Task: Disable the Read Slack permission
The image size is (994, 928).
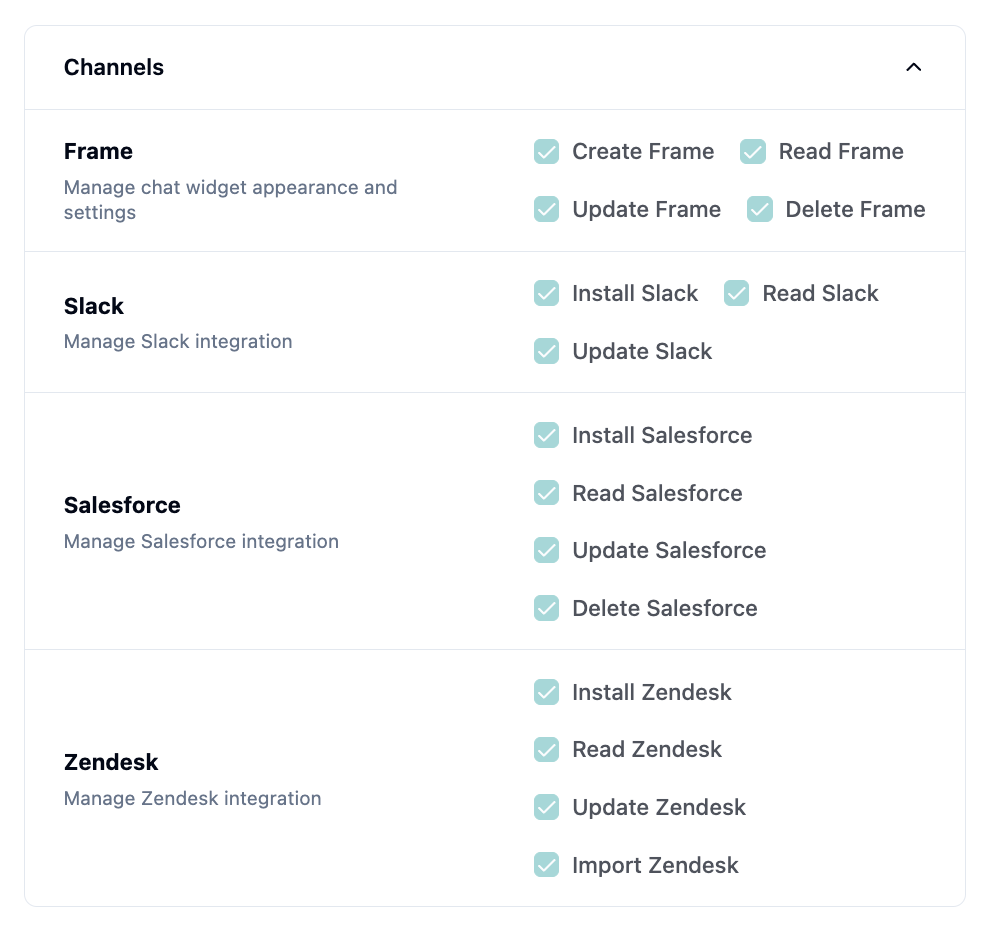Action: (736, 293)
